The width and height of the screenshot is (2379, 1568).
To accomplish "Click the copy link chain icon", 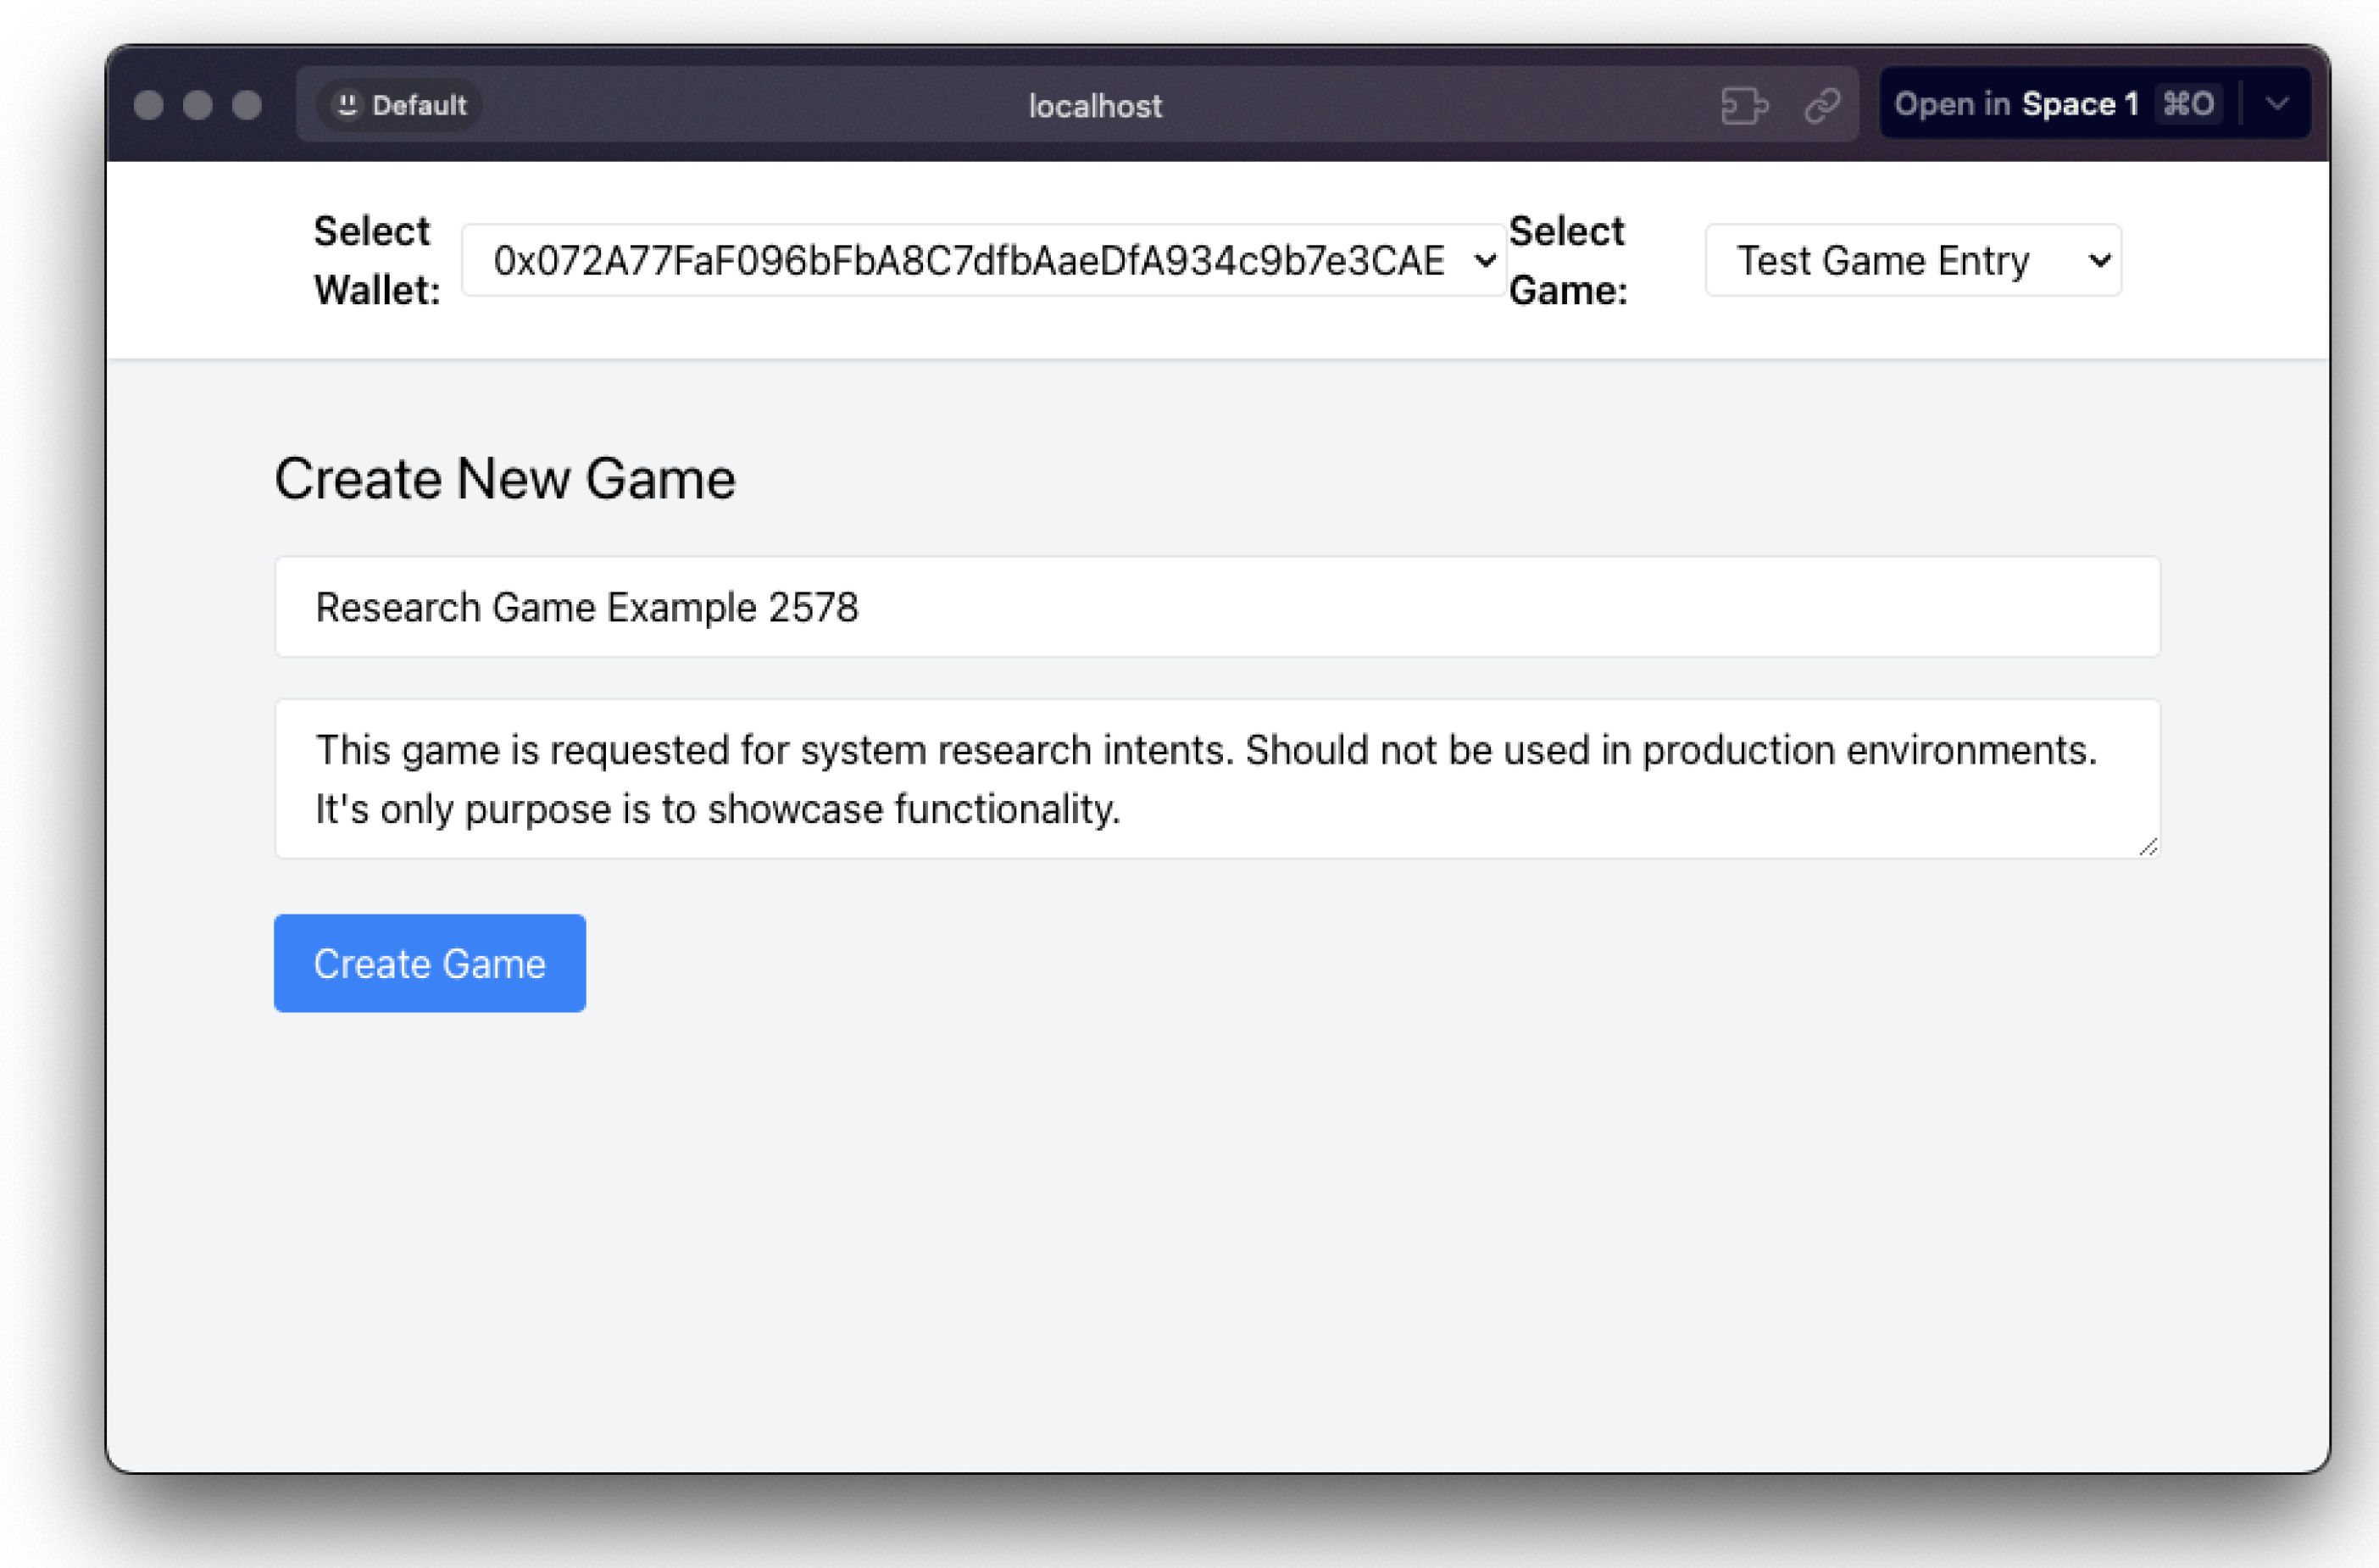I will 1822,105.
